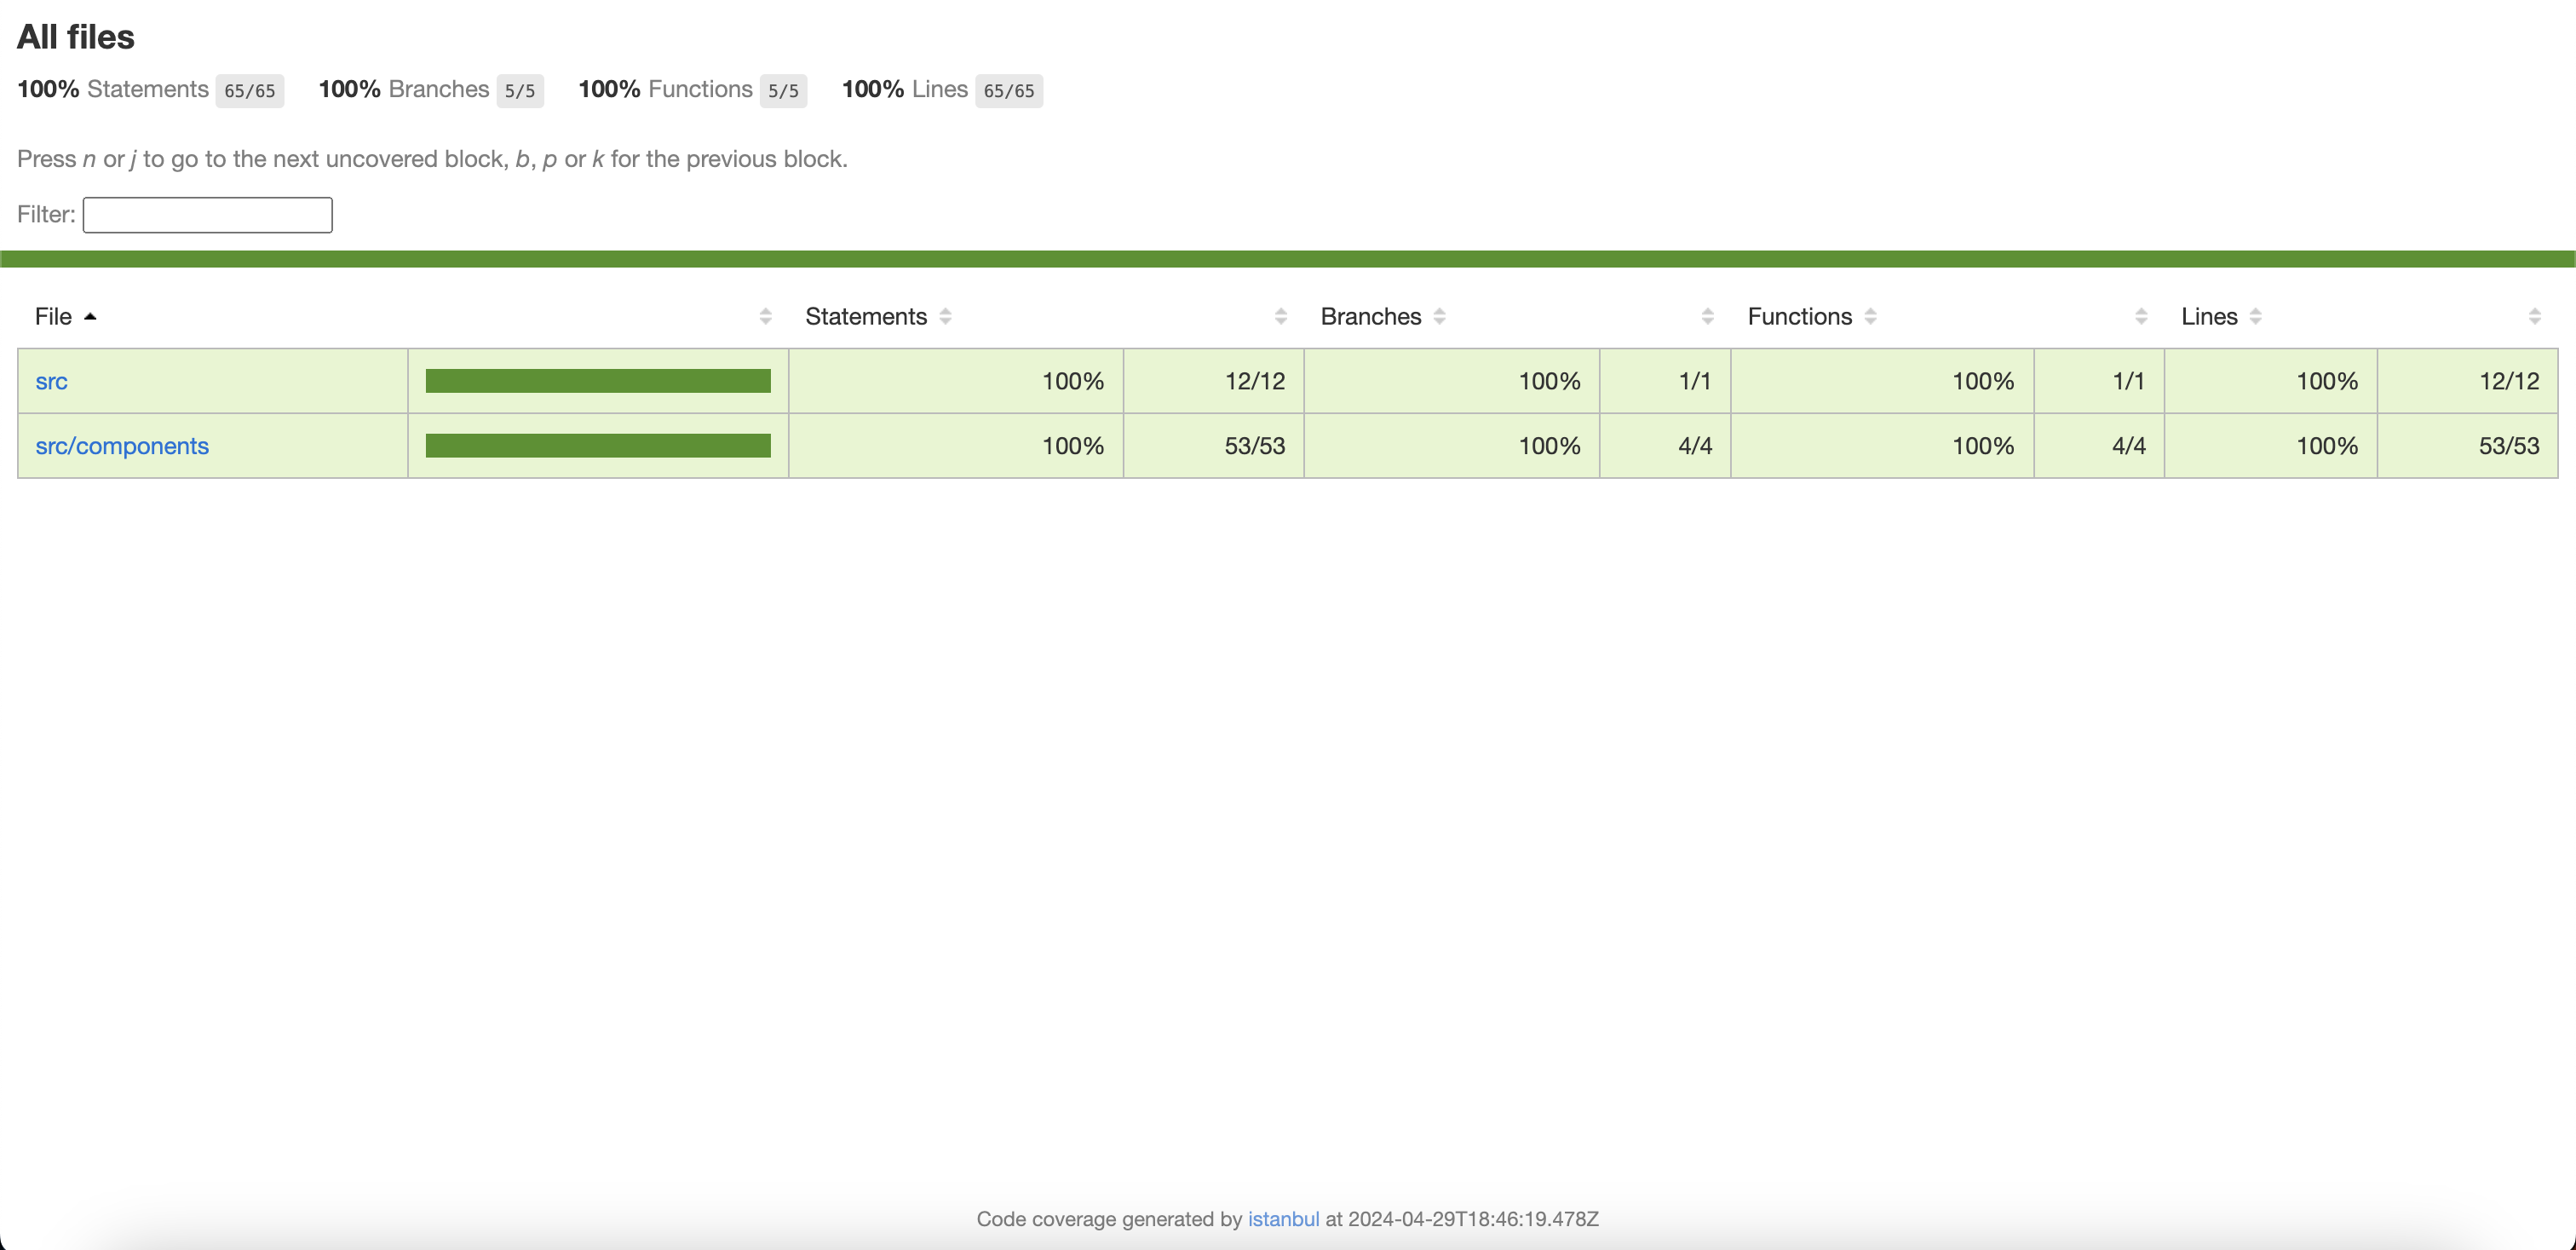Open the src/components directory link
This screenshot has height=1250, width=2576.
click(122, 446)
